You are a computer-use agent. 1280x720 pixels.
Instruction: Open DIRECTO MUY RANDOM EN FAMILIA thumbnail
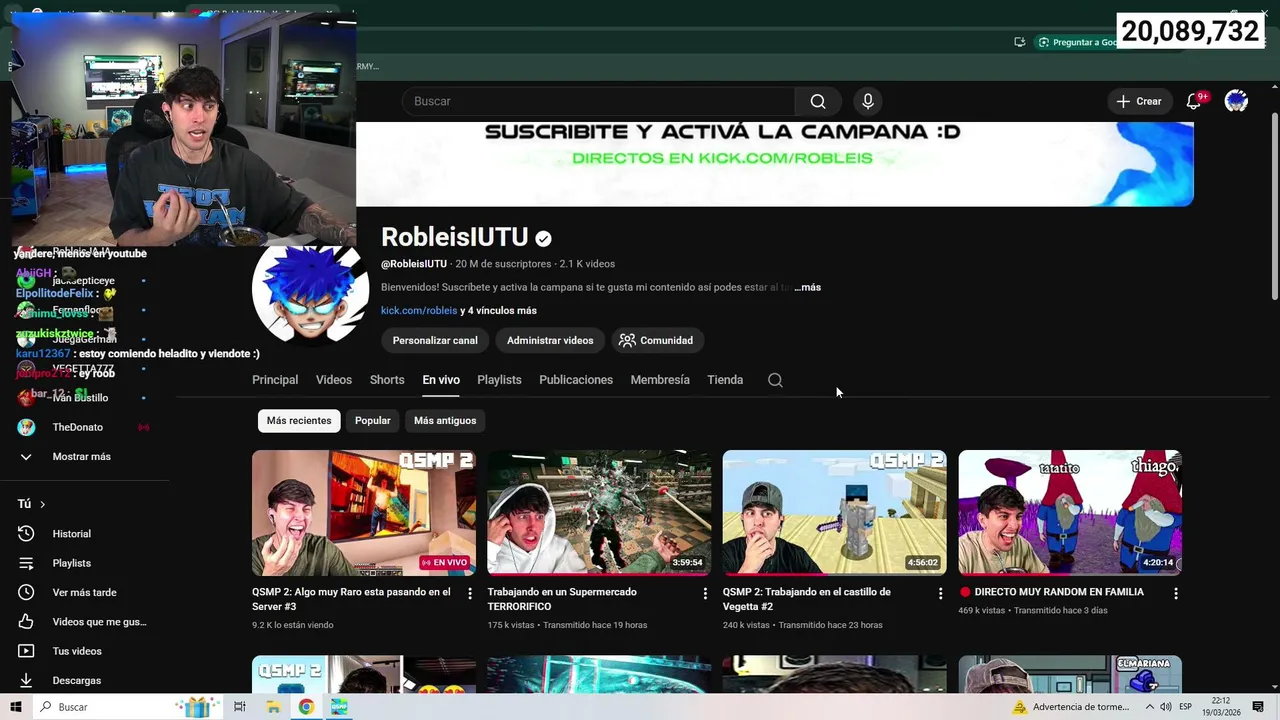(x=1070, y=513)
